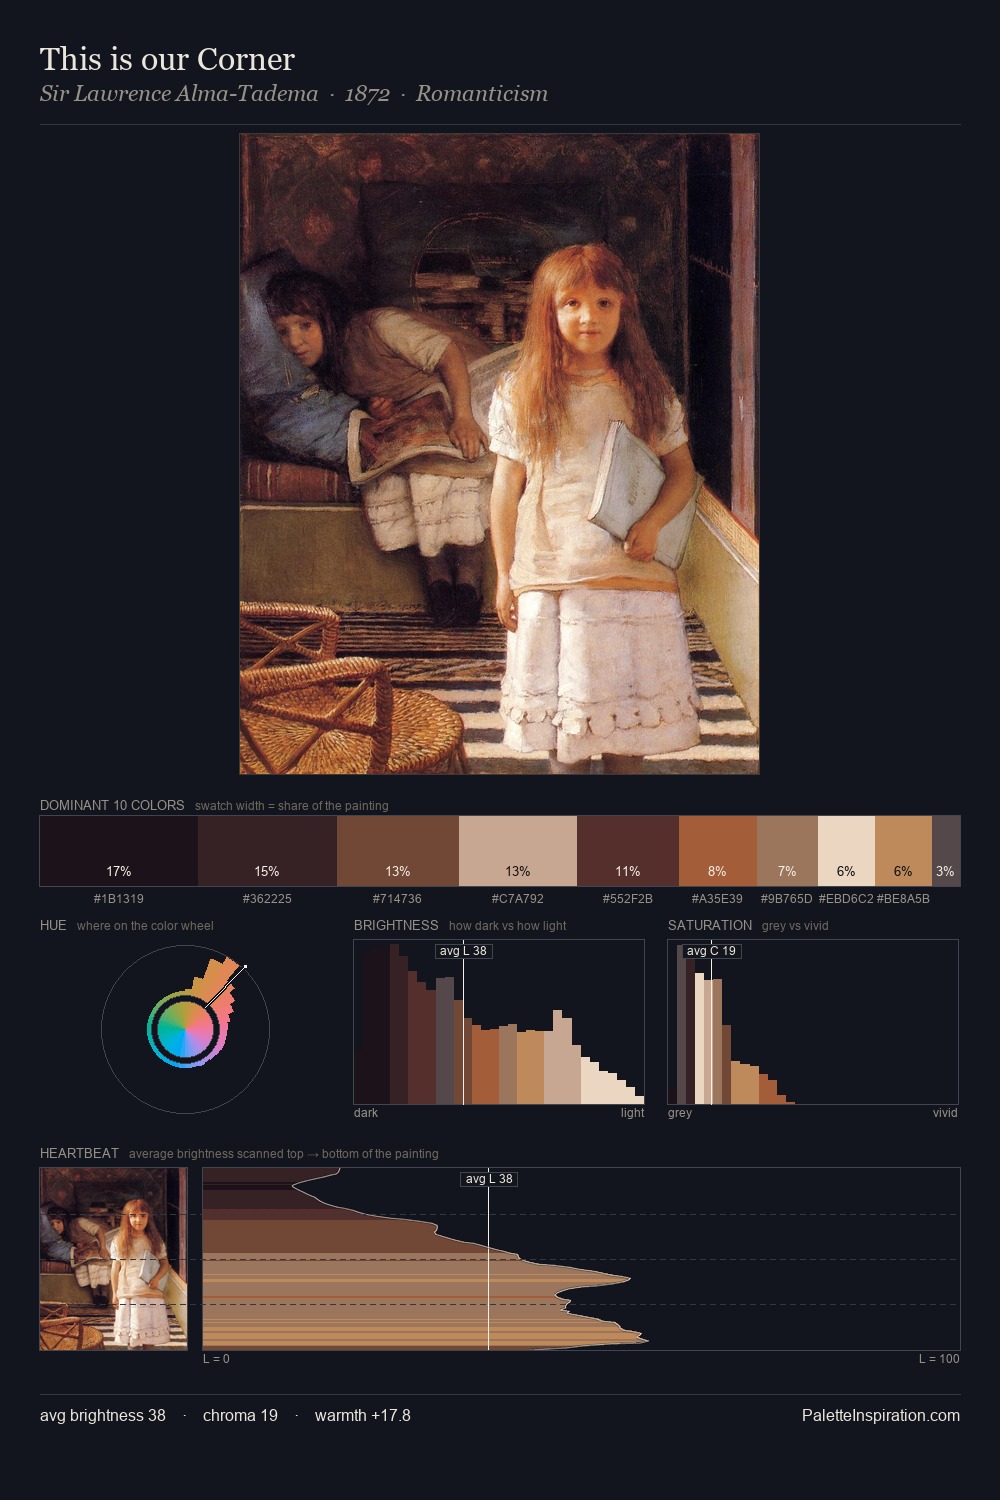Click 'swatch width = share of the painting'
This screenshot has height=1500, width=1000.
coord(292,806)
